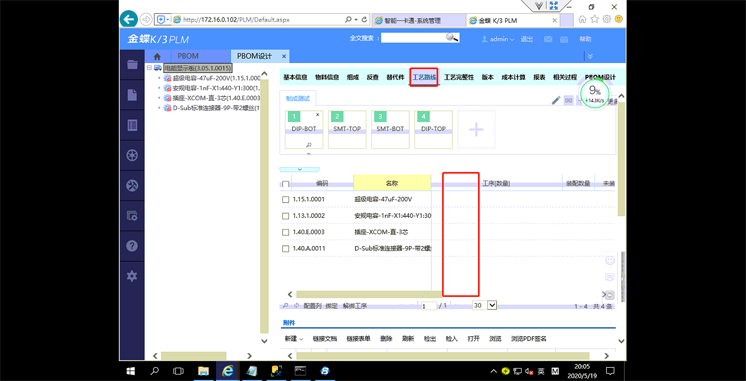Tick the checkbox for row 1.40.E.0003
The height and width of the screenshot is (381, 746).
click(285, 232)
